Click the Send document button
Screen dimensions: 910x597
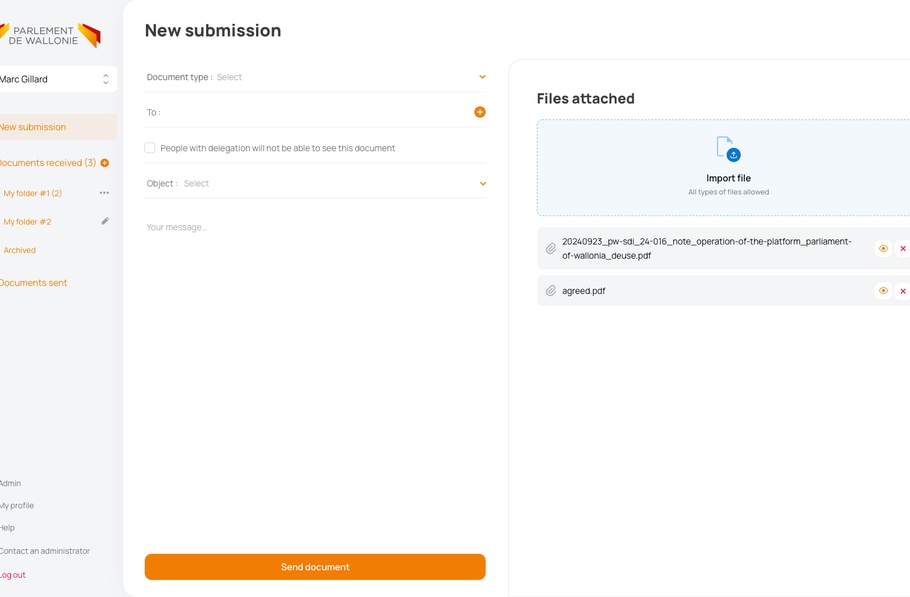point(315,567)
